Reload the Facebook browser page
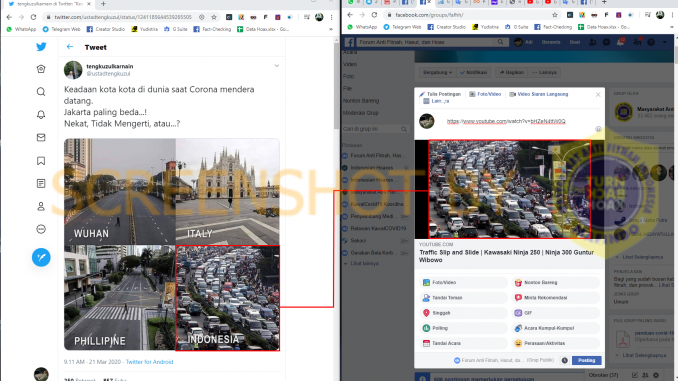The height and width of the screenshot is (381, 678). click(x=374, y=15)
